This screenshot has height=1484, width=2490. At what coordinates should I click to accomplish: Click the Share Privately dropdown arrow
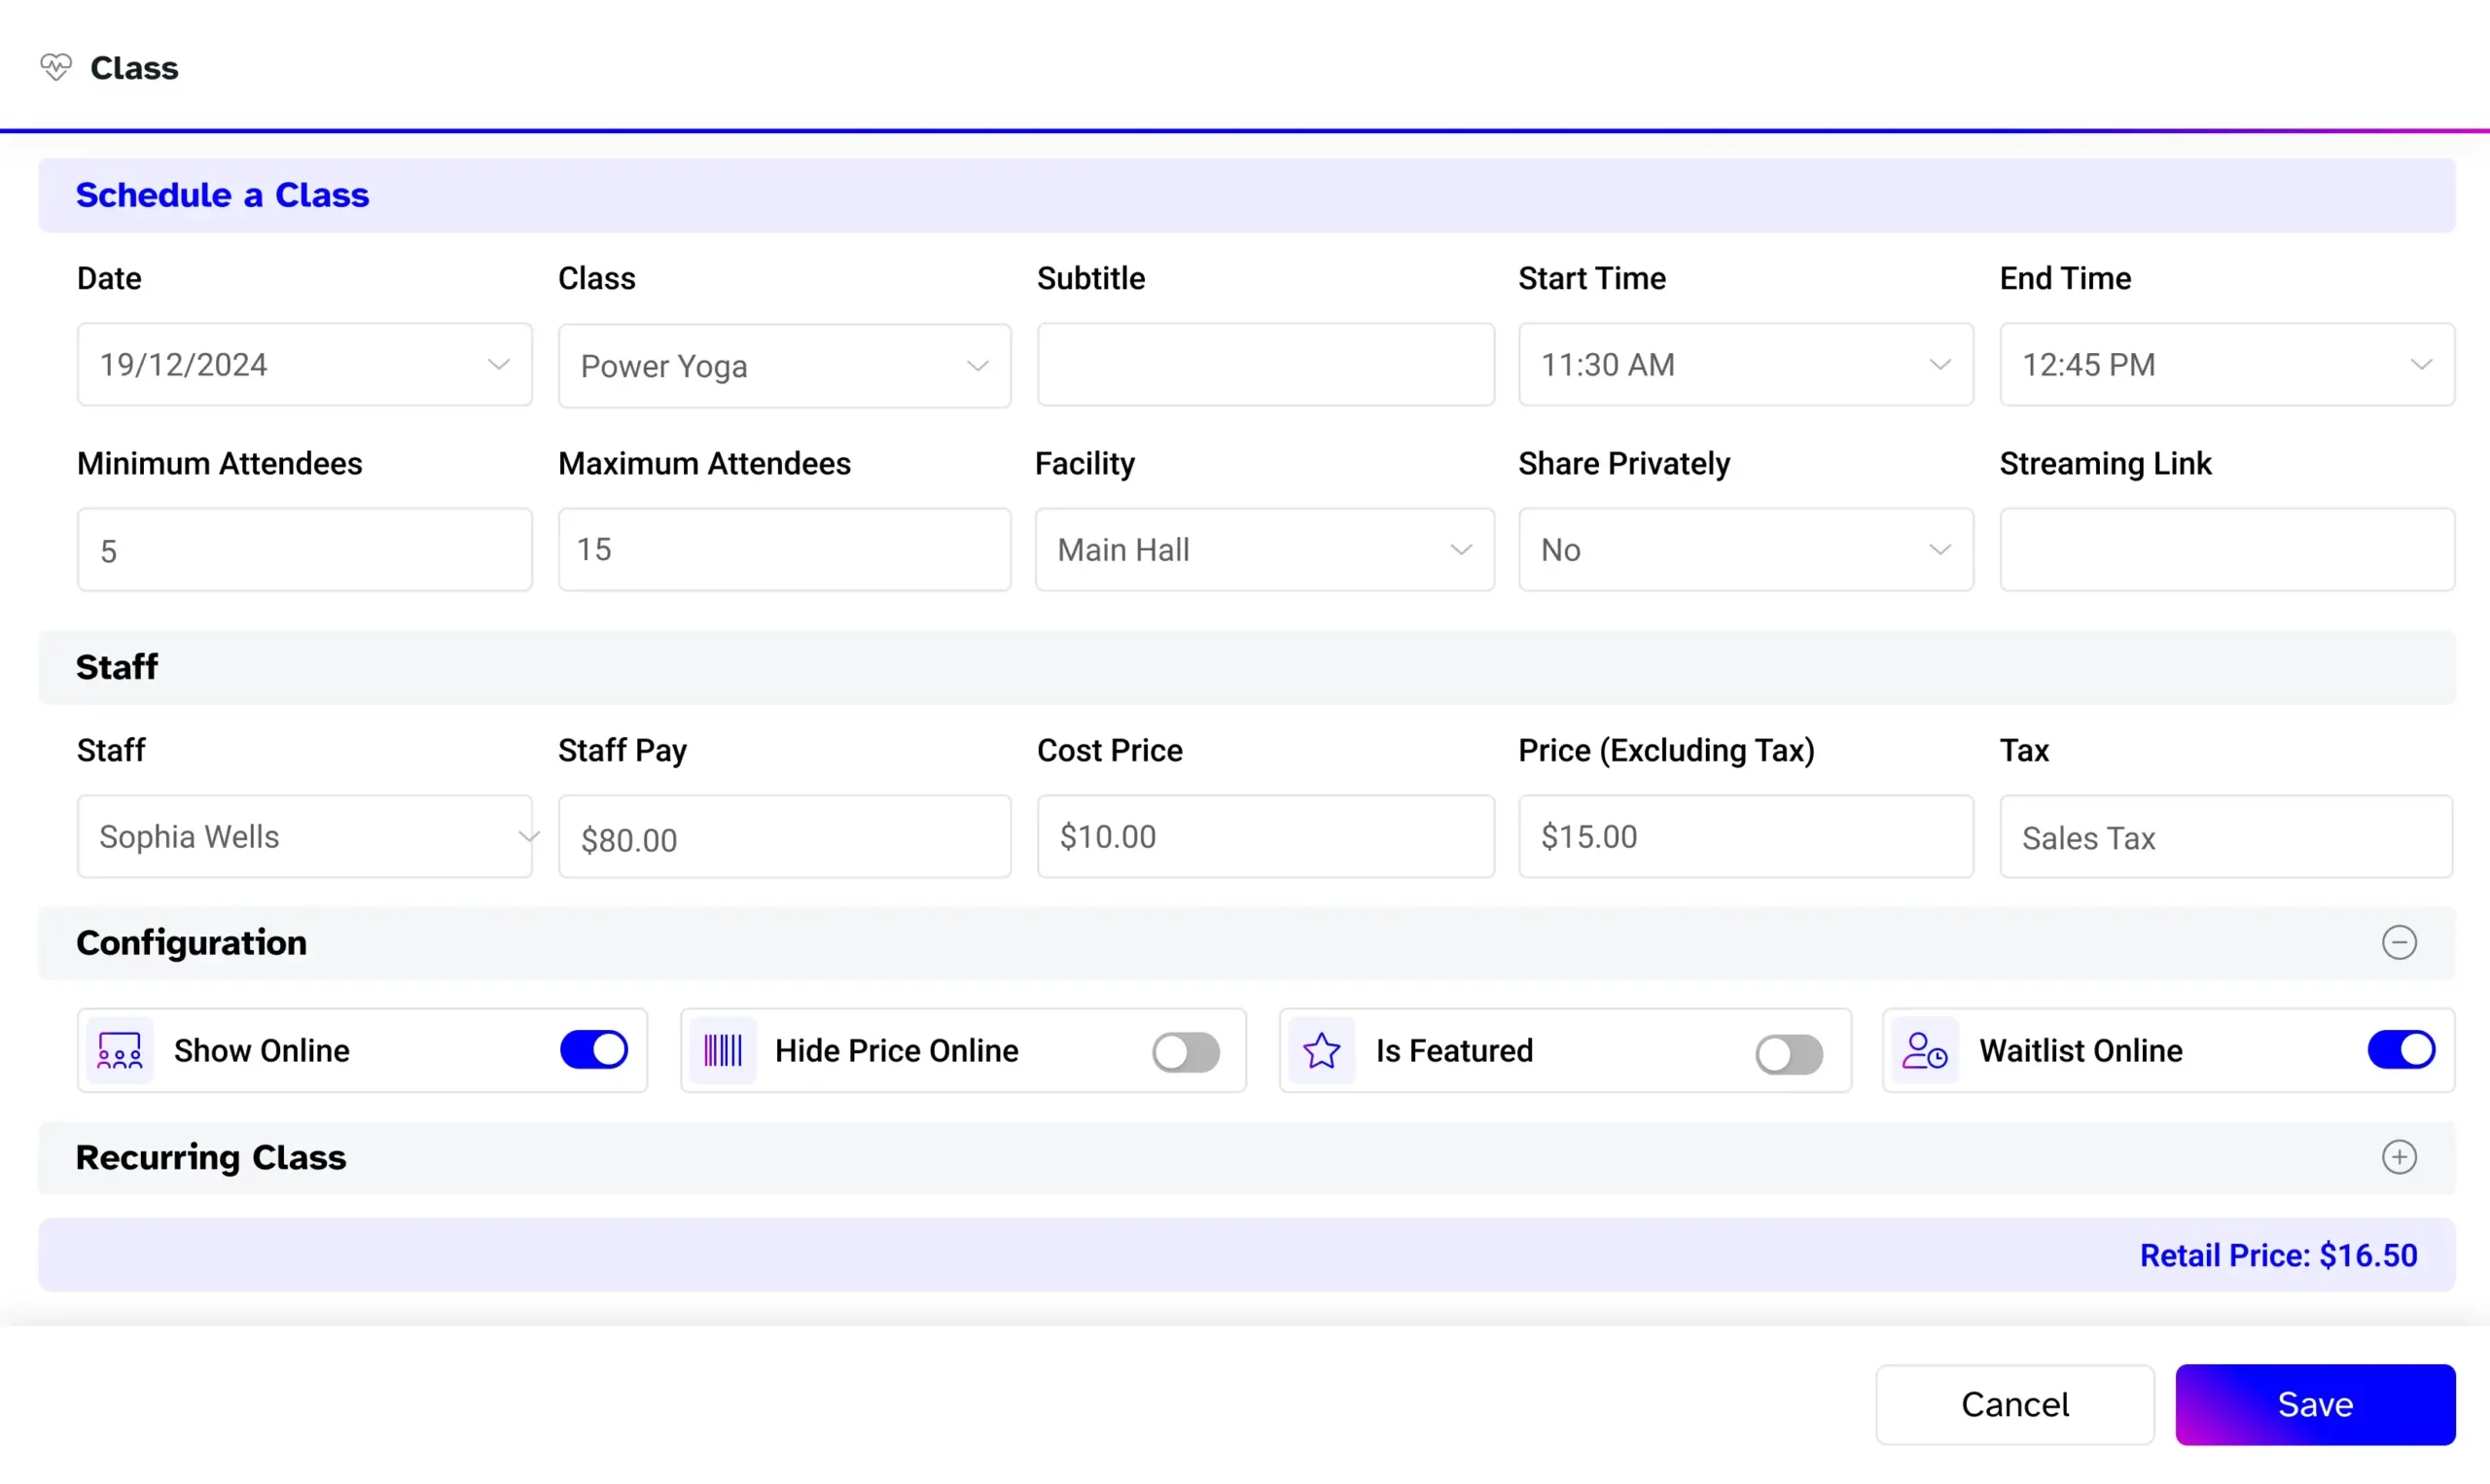(1939, 549)
